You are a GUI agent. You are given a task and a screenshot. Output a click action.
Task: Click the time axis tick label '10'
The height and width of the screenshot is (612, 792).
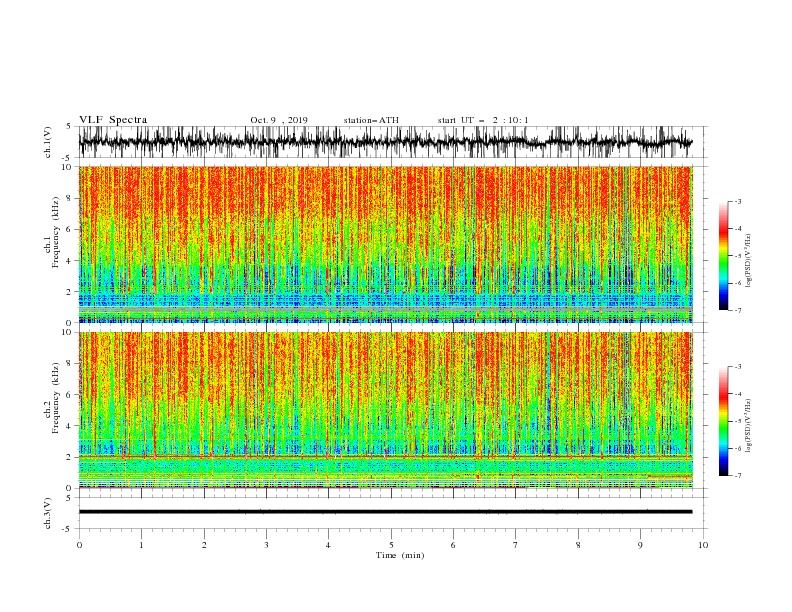pos(703,545)
